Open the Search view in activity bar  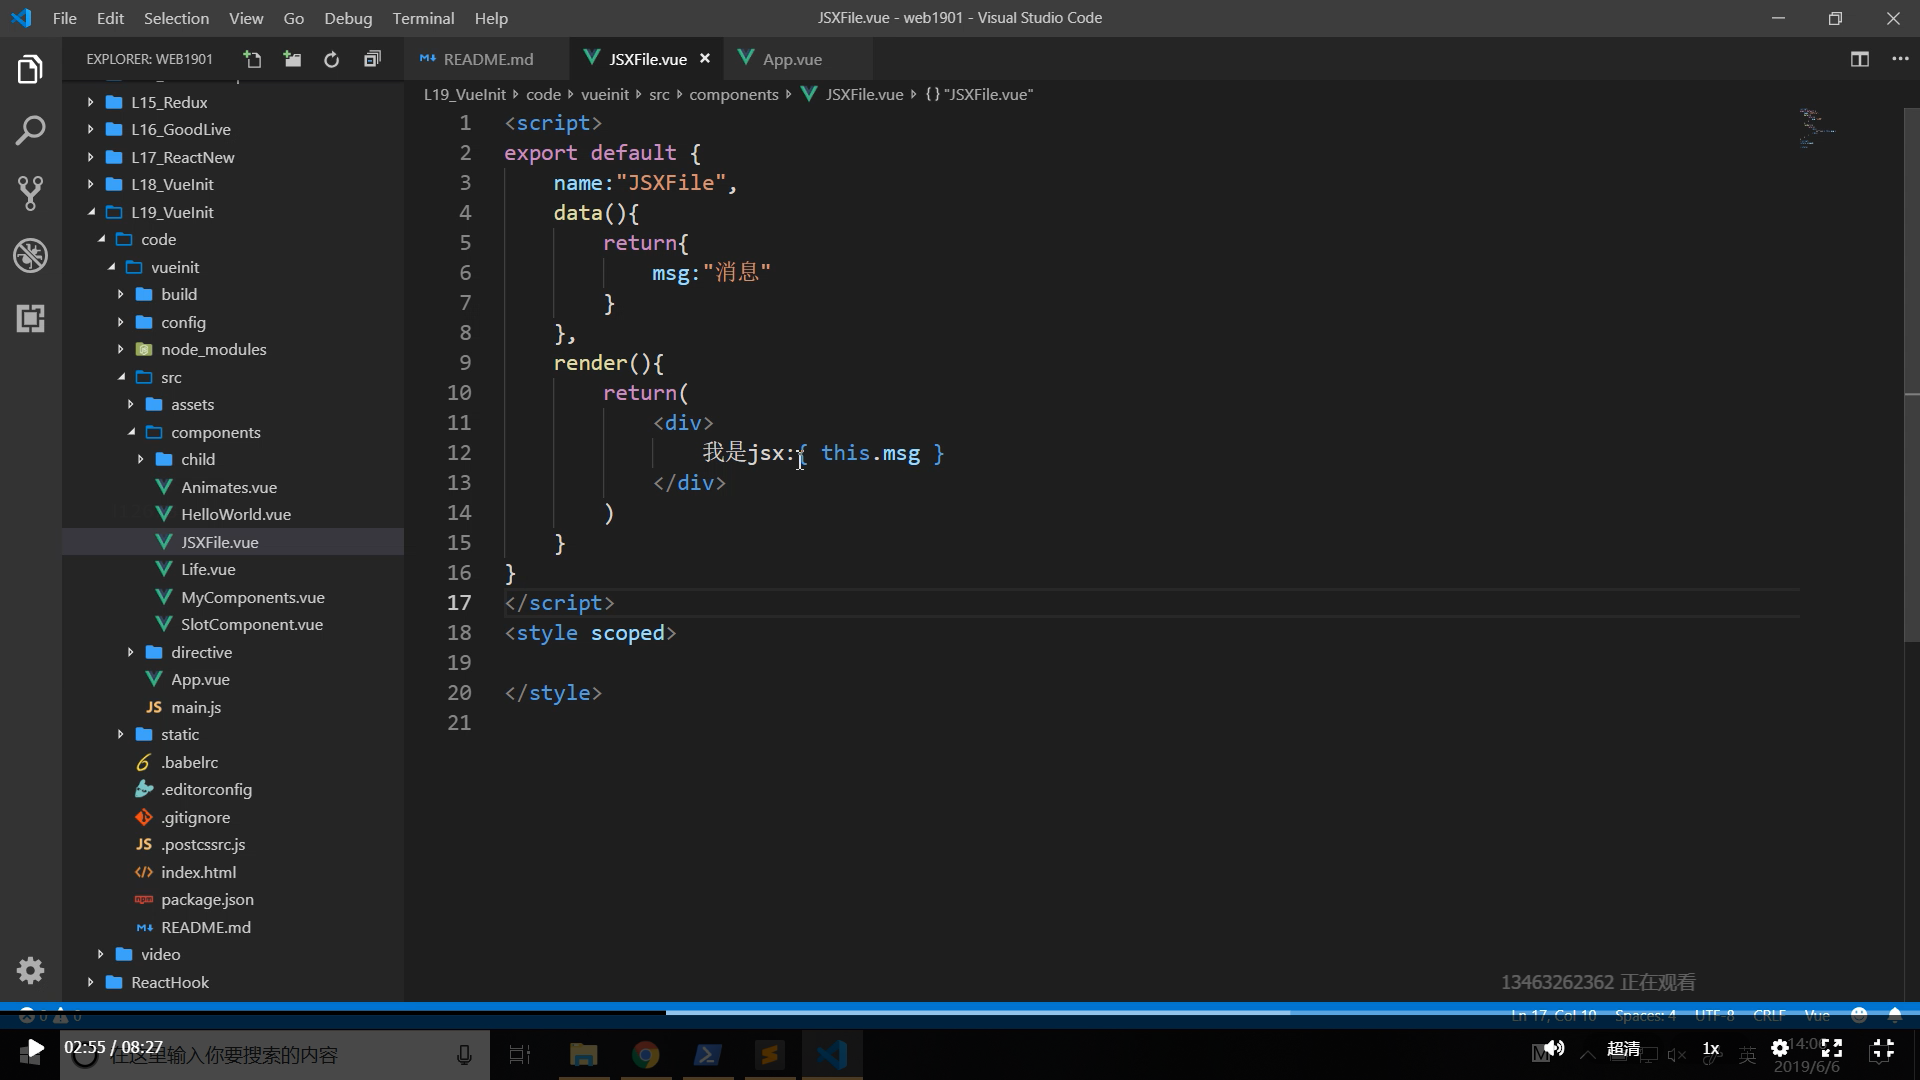click(30, 131)
